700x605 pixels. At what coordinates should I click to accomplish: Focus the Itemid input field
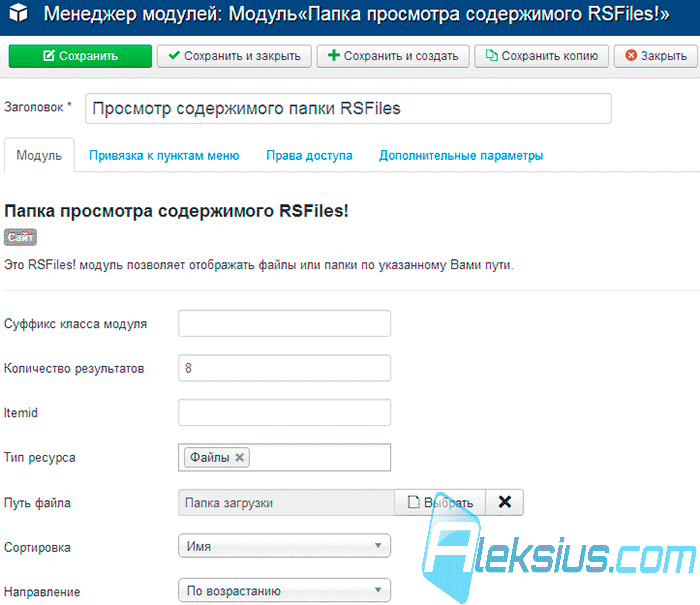284,413
